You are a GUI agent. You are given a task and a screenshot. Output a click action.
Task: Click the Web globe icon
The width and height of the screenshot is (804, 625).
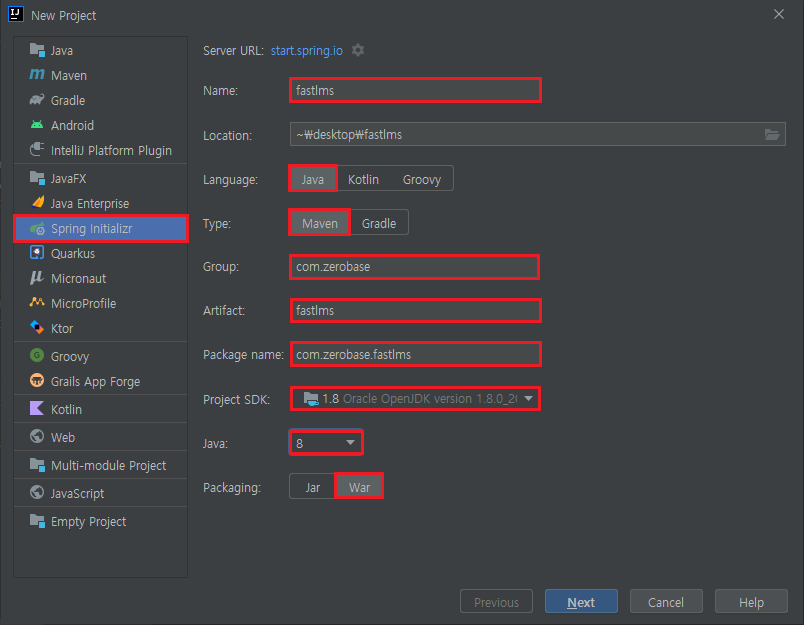[x=37, y=436]
